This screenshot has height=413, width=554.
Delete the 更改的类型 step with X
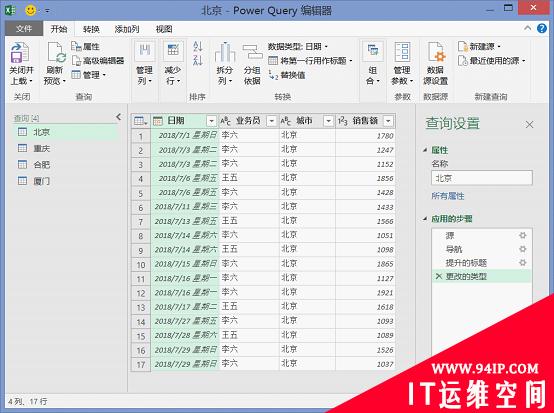point(439,276)
